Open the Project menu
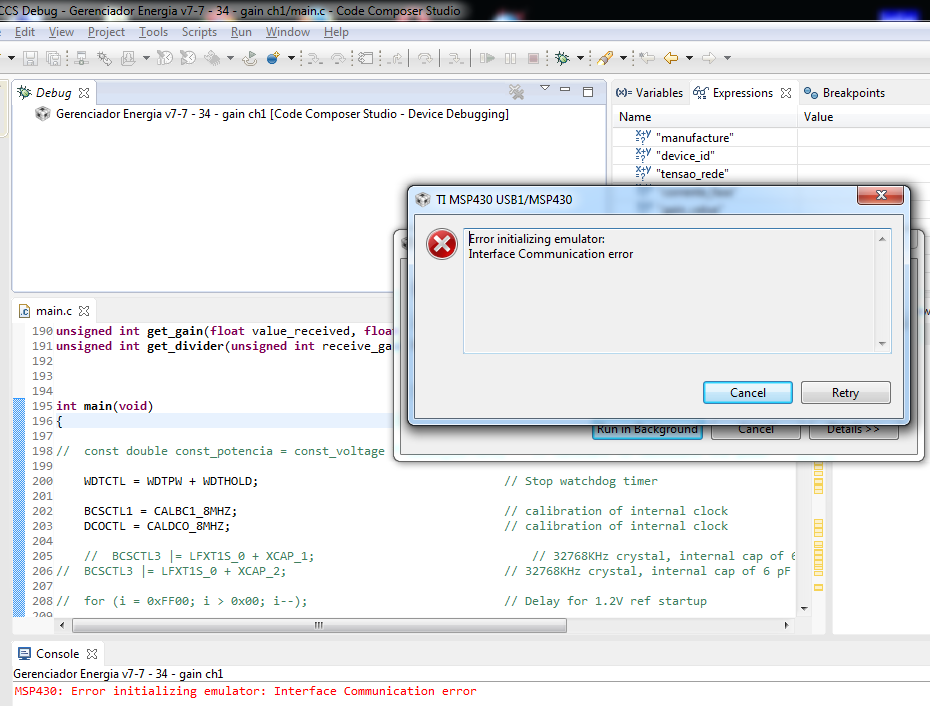Screen dimensions: 930x706 point(106,32)
